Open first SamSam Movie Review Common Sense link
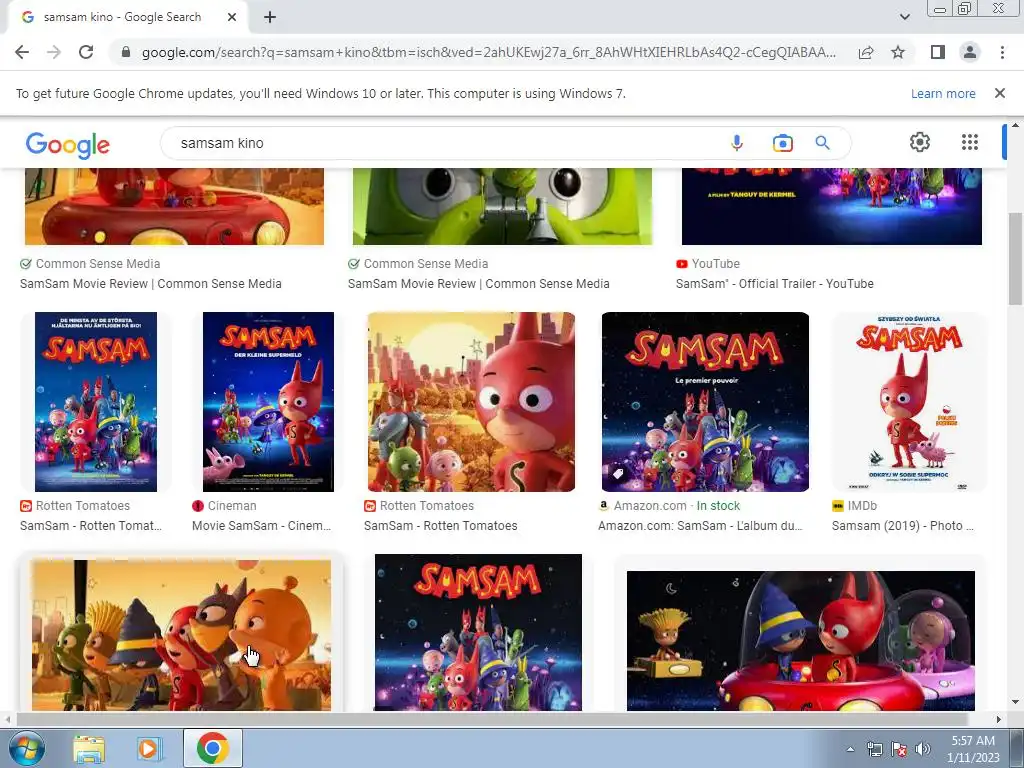Image resolution: width=1024 pixels, height=768 pixels. click(151, 283)
